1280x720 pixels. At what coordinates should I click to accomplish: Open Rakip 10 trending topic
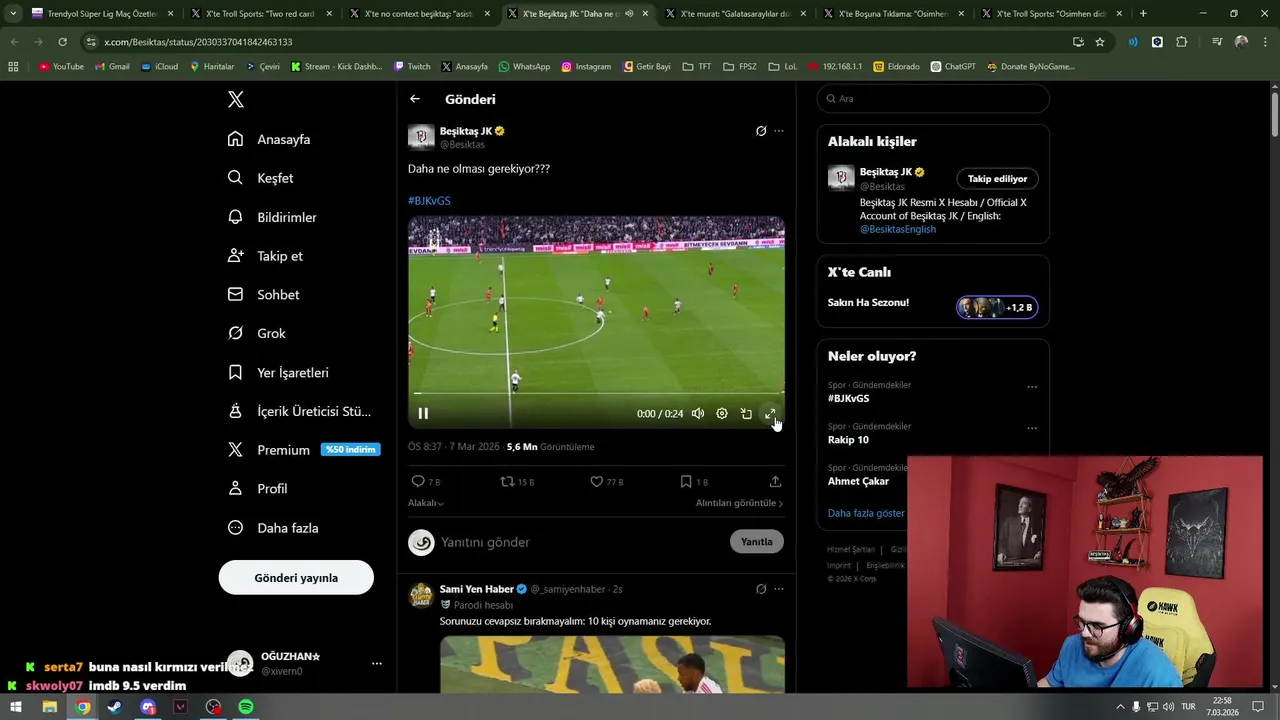pyautogui.click(x=848, y=440)
